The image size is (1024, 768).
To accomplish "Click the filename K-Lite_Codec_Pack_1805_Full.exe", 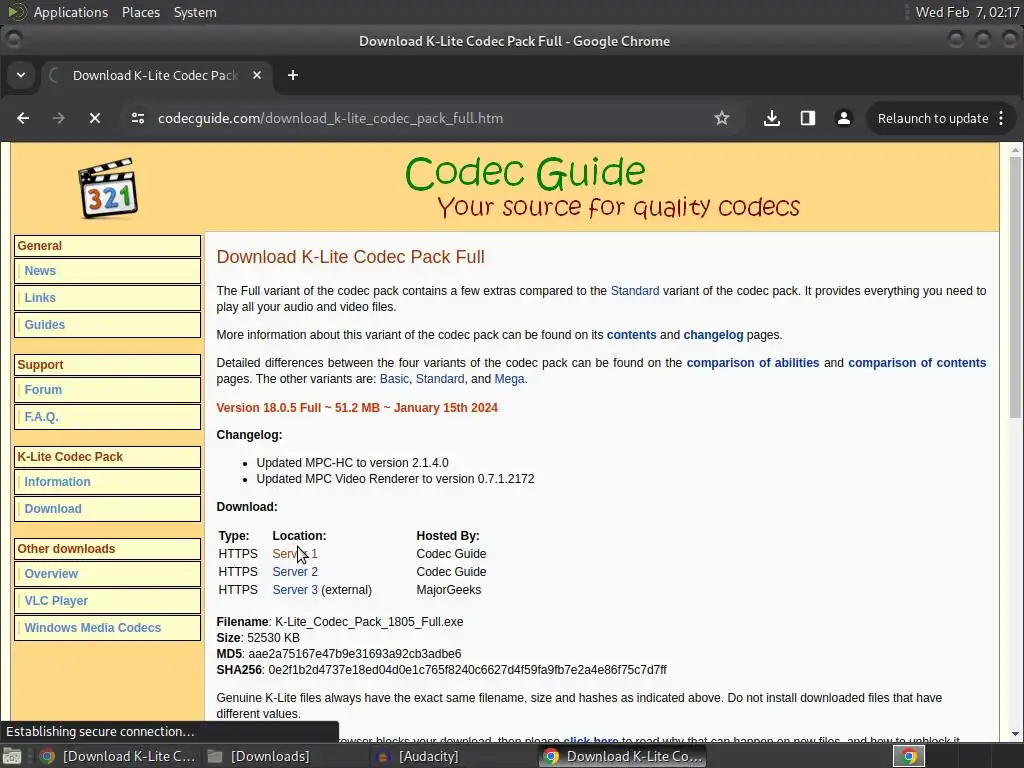I will [369, 622].
